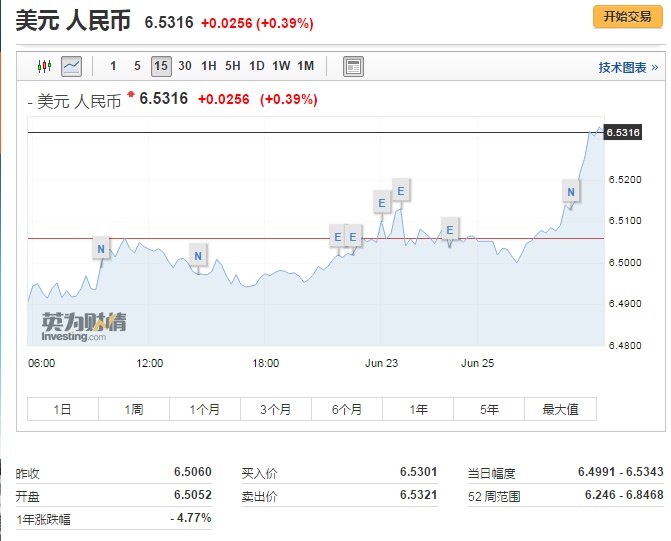Click the E marker below the red line

point(449,230)
